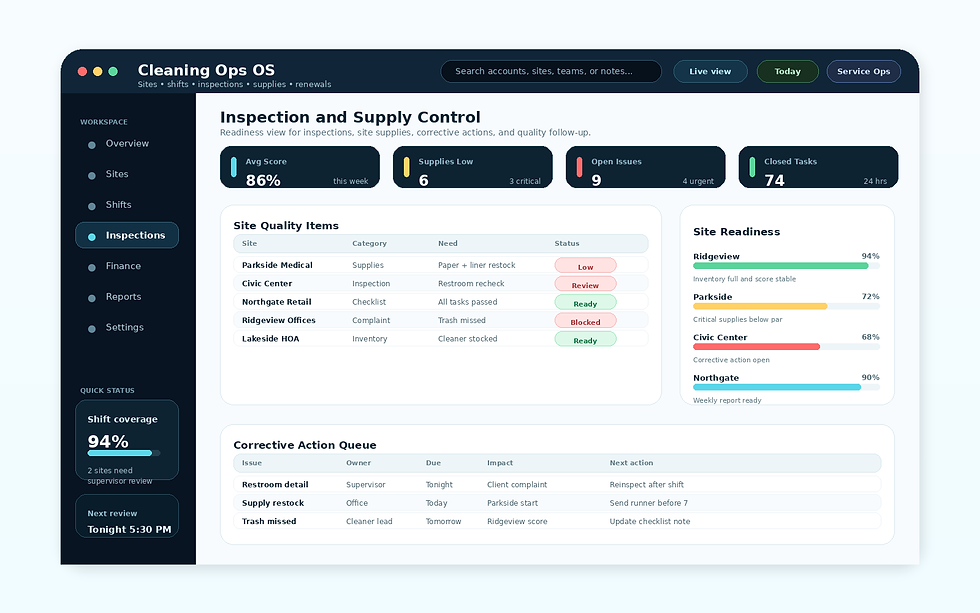
Task: Click the Ready badge for Northgate Retail
Action: click(585, 302)
